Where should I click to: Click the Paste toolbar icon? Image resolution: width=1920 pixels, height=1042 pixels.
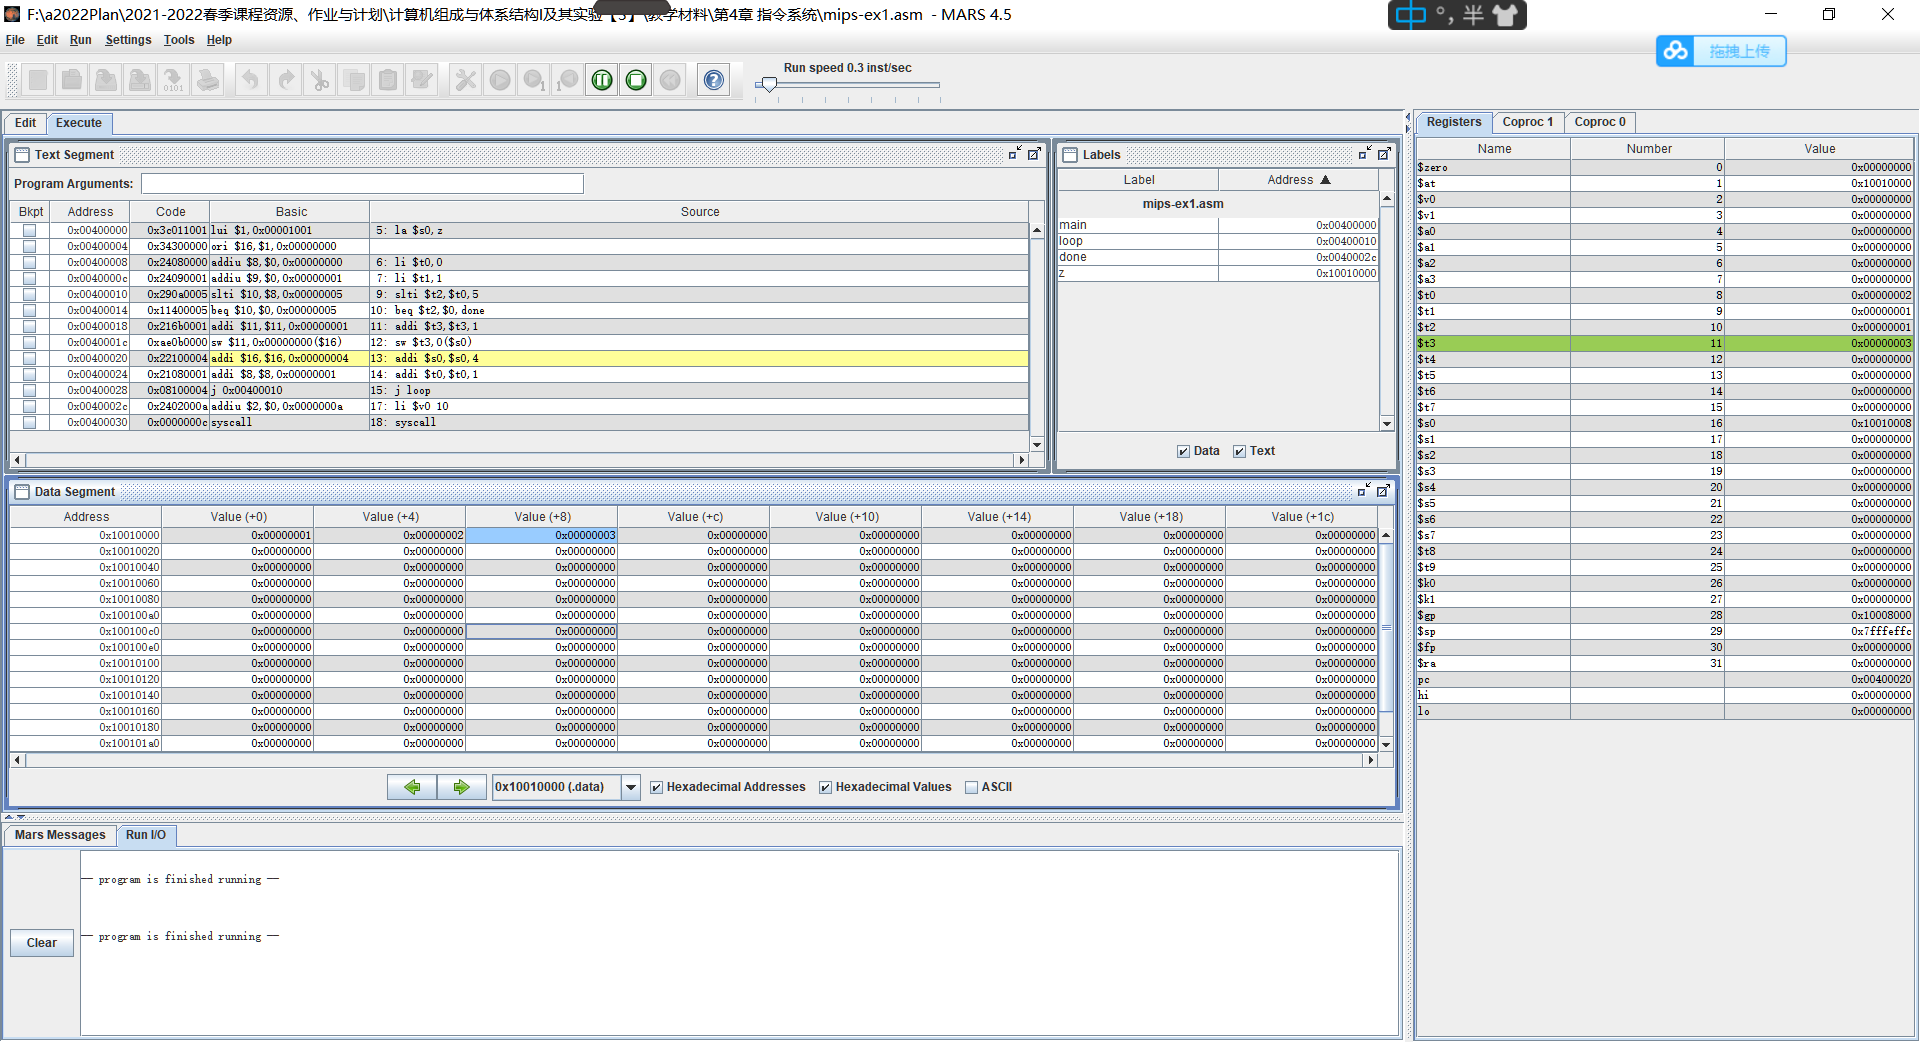coord(388,80)
